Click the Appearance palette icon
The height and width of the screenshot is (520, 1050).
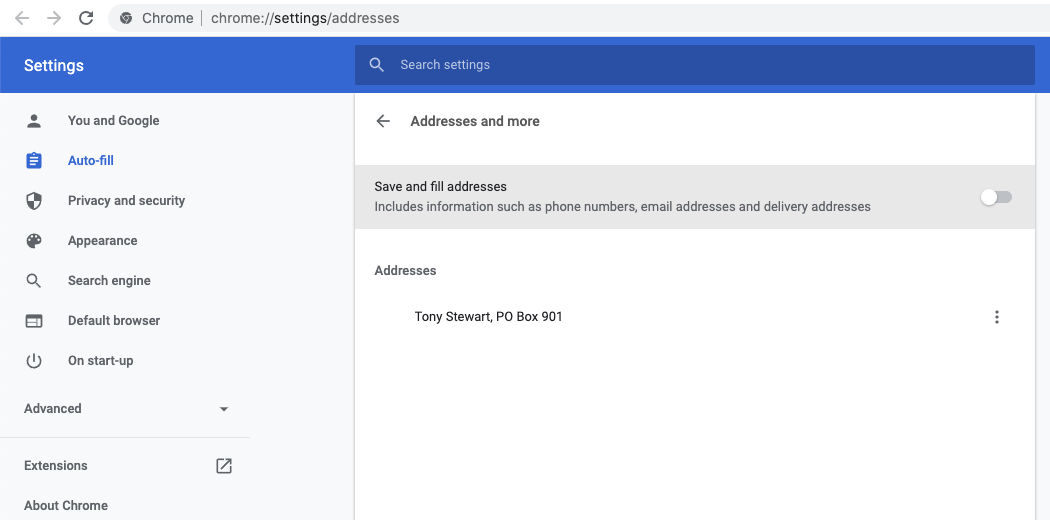point(33,241)
